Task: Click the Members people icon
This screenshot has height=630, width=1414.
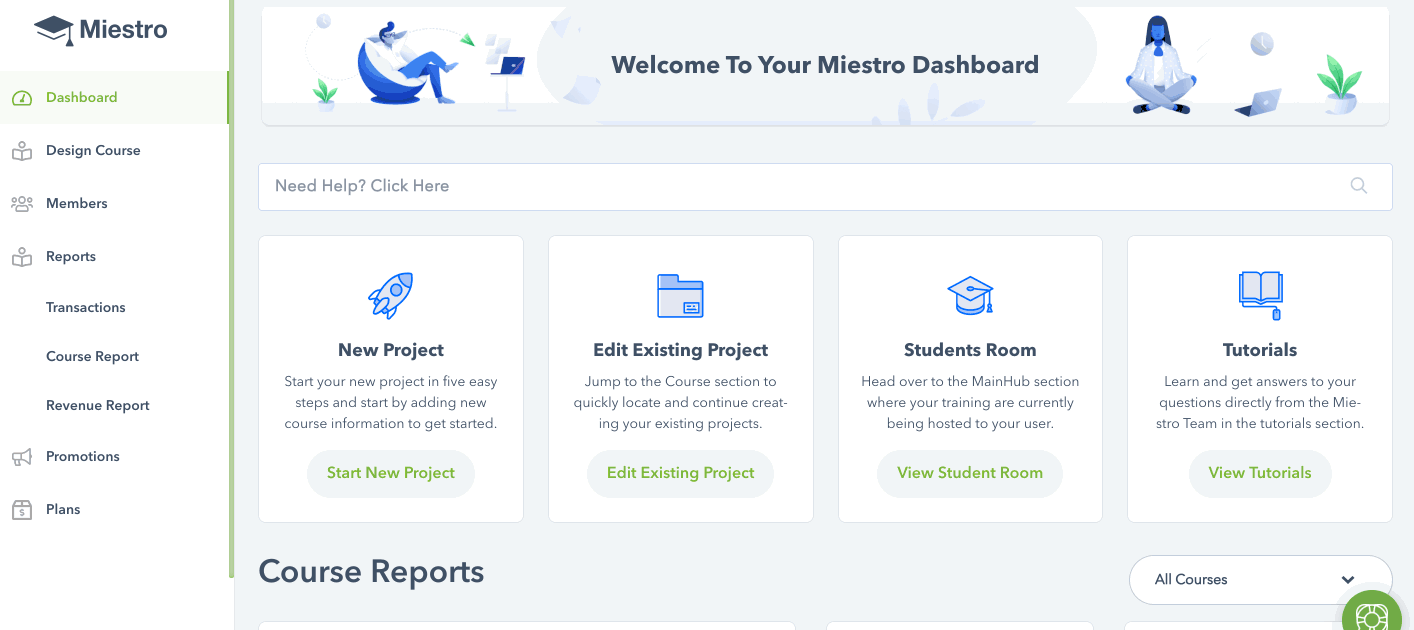Action: tap(22, 204)
